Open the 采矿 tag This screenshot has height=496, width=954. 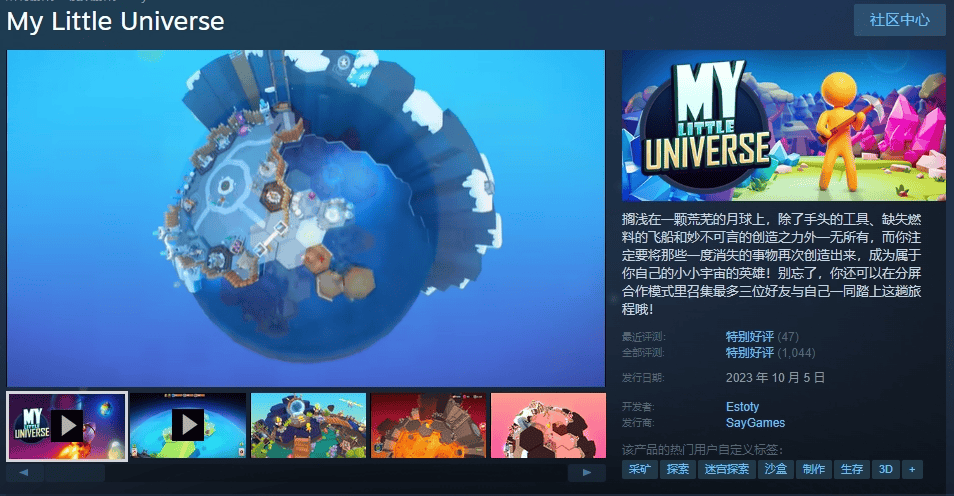[x=639, y=469]
